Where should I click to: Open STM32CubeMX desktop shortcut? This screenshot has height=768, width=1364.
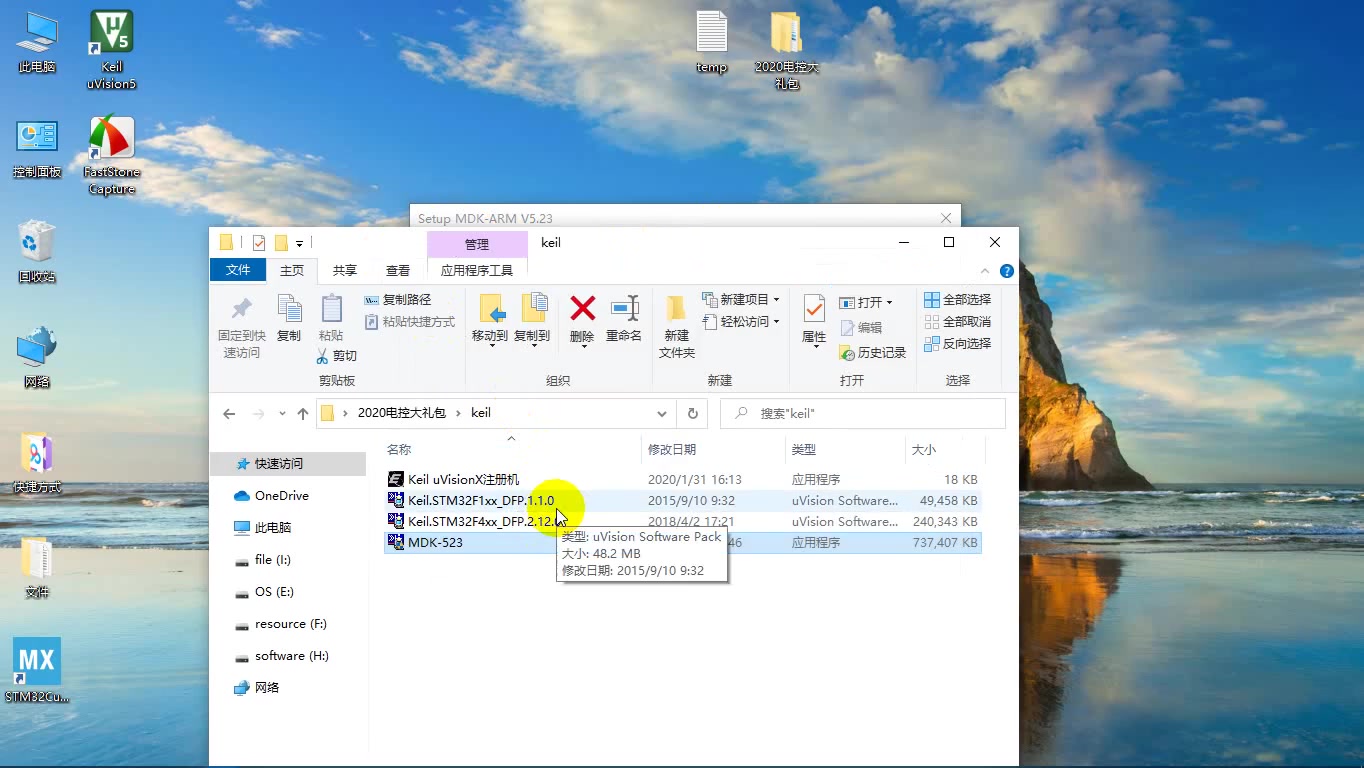[x=37, y=671]
